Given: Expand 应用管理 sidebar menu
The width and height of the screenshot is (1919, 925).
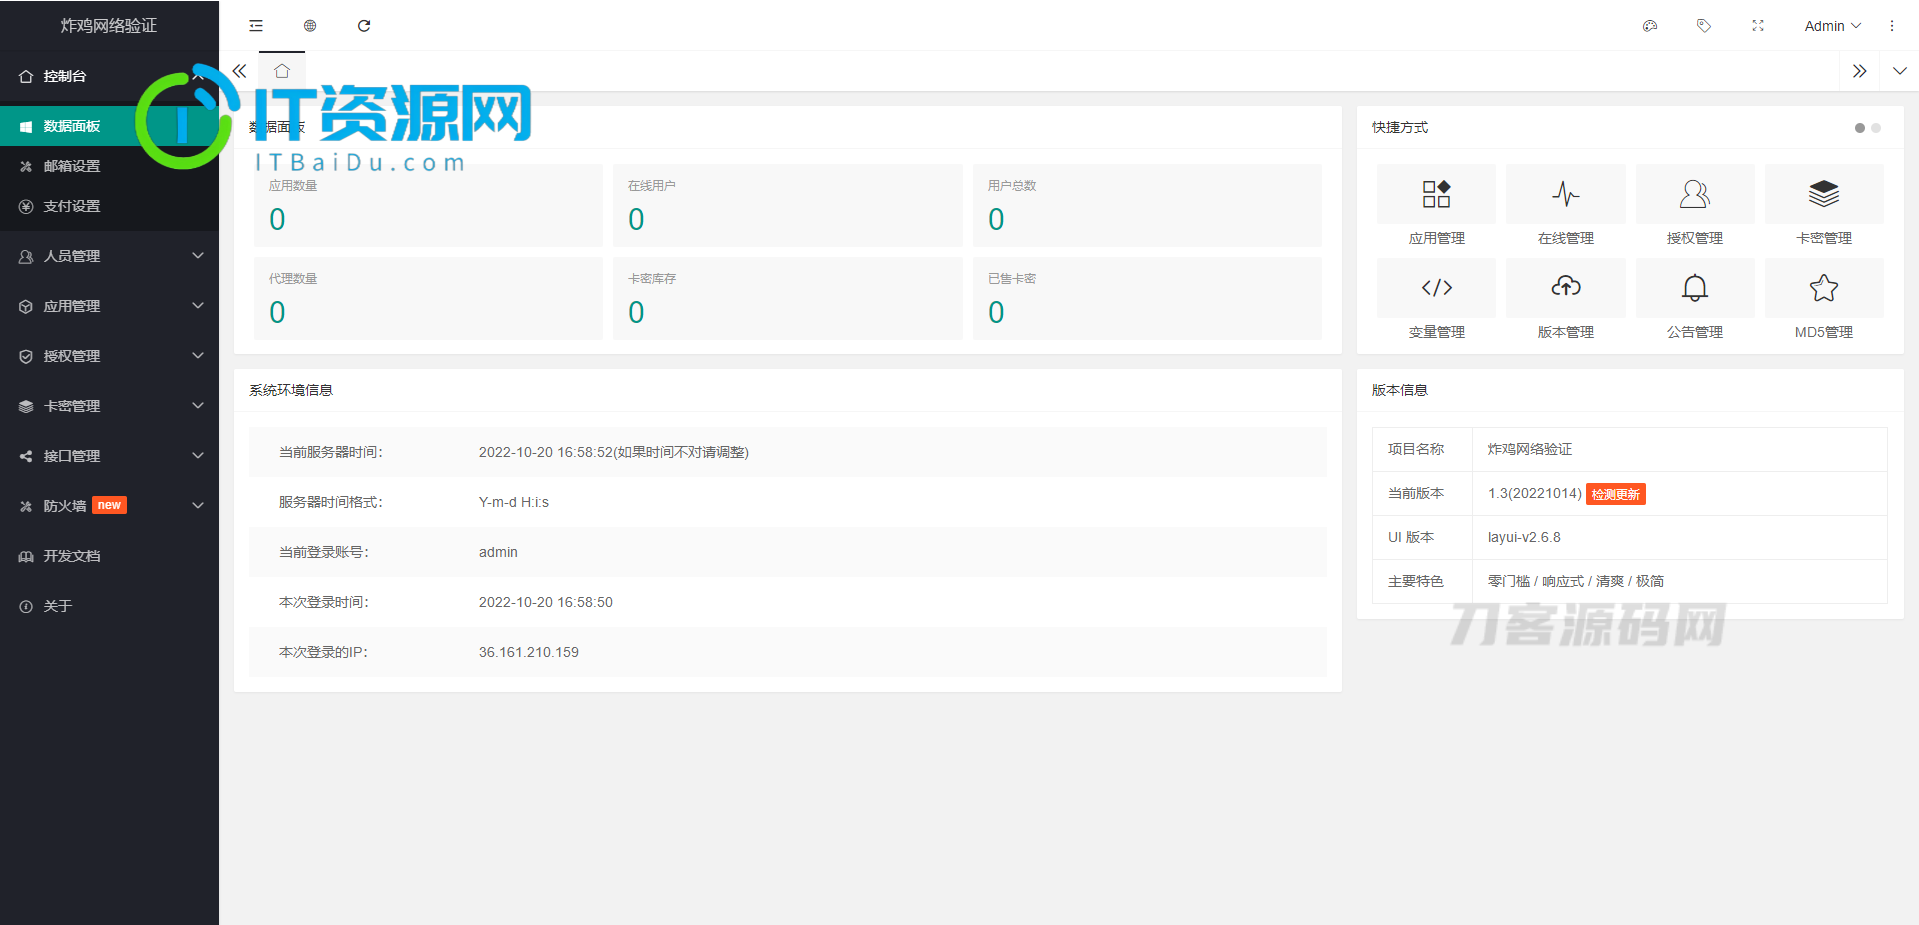Looking at the screenshot, I should (109, 306).
